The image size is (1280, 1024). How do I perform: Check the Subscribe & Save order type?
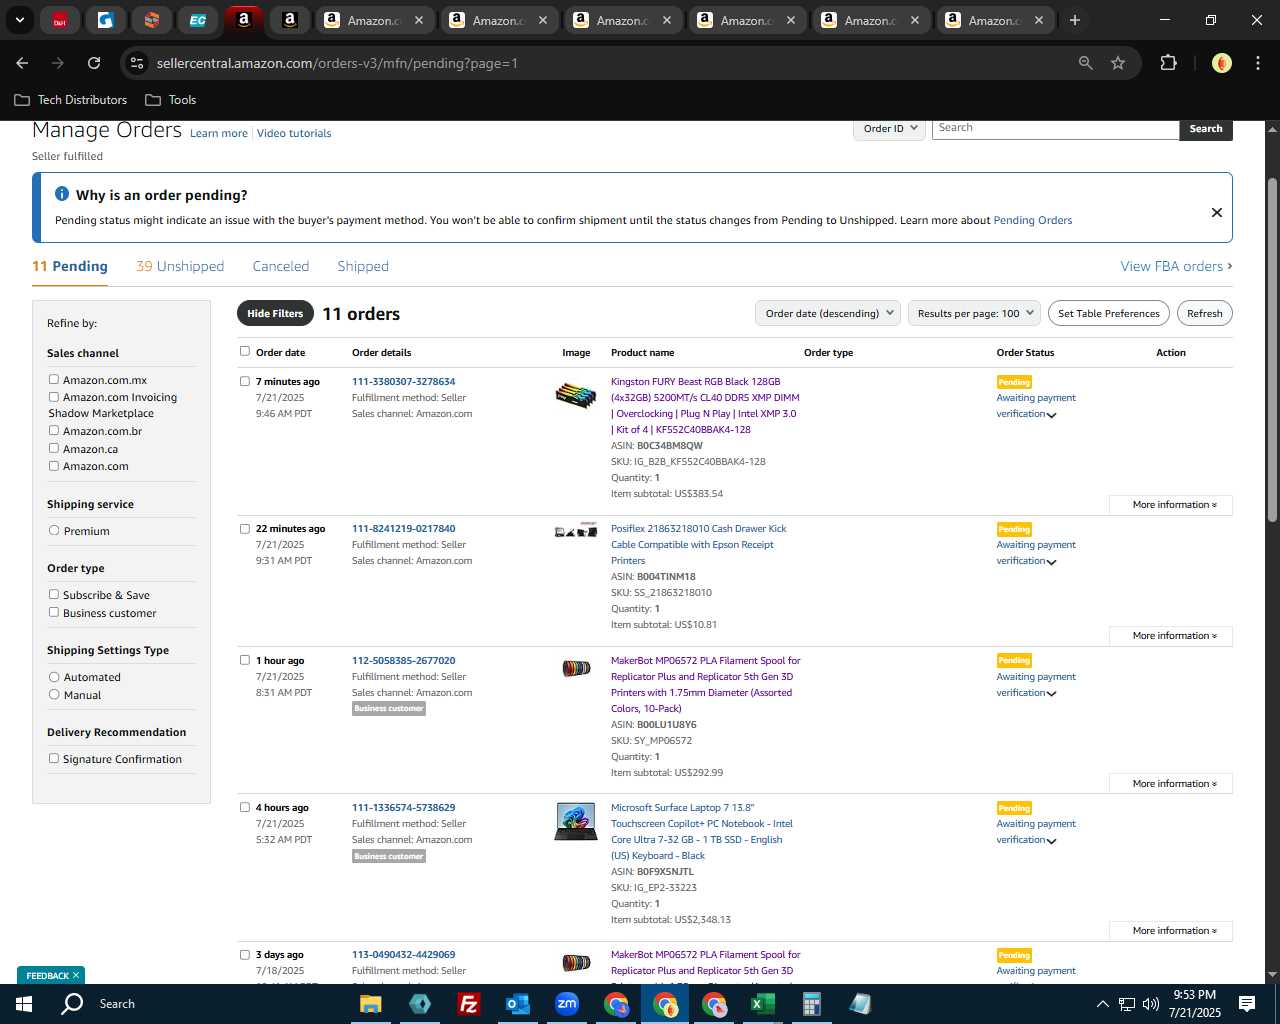54,594
